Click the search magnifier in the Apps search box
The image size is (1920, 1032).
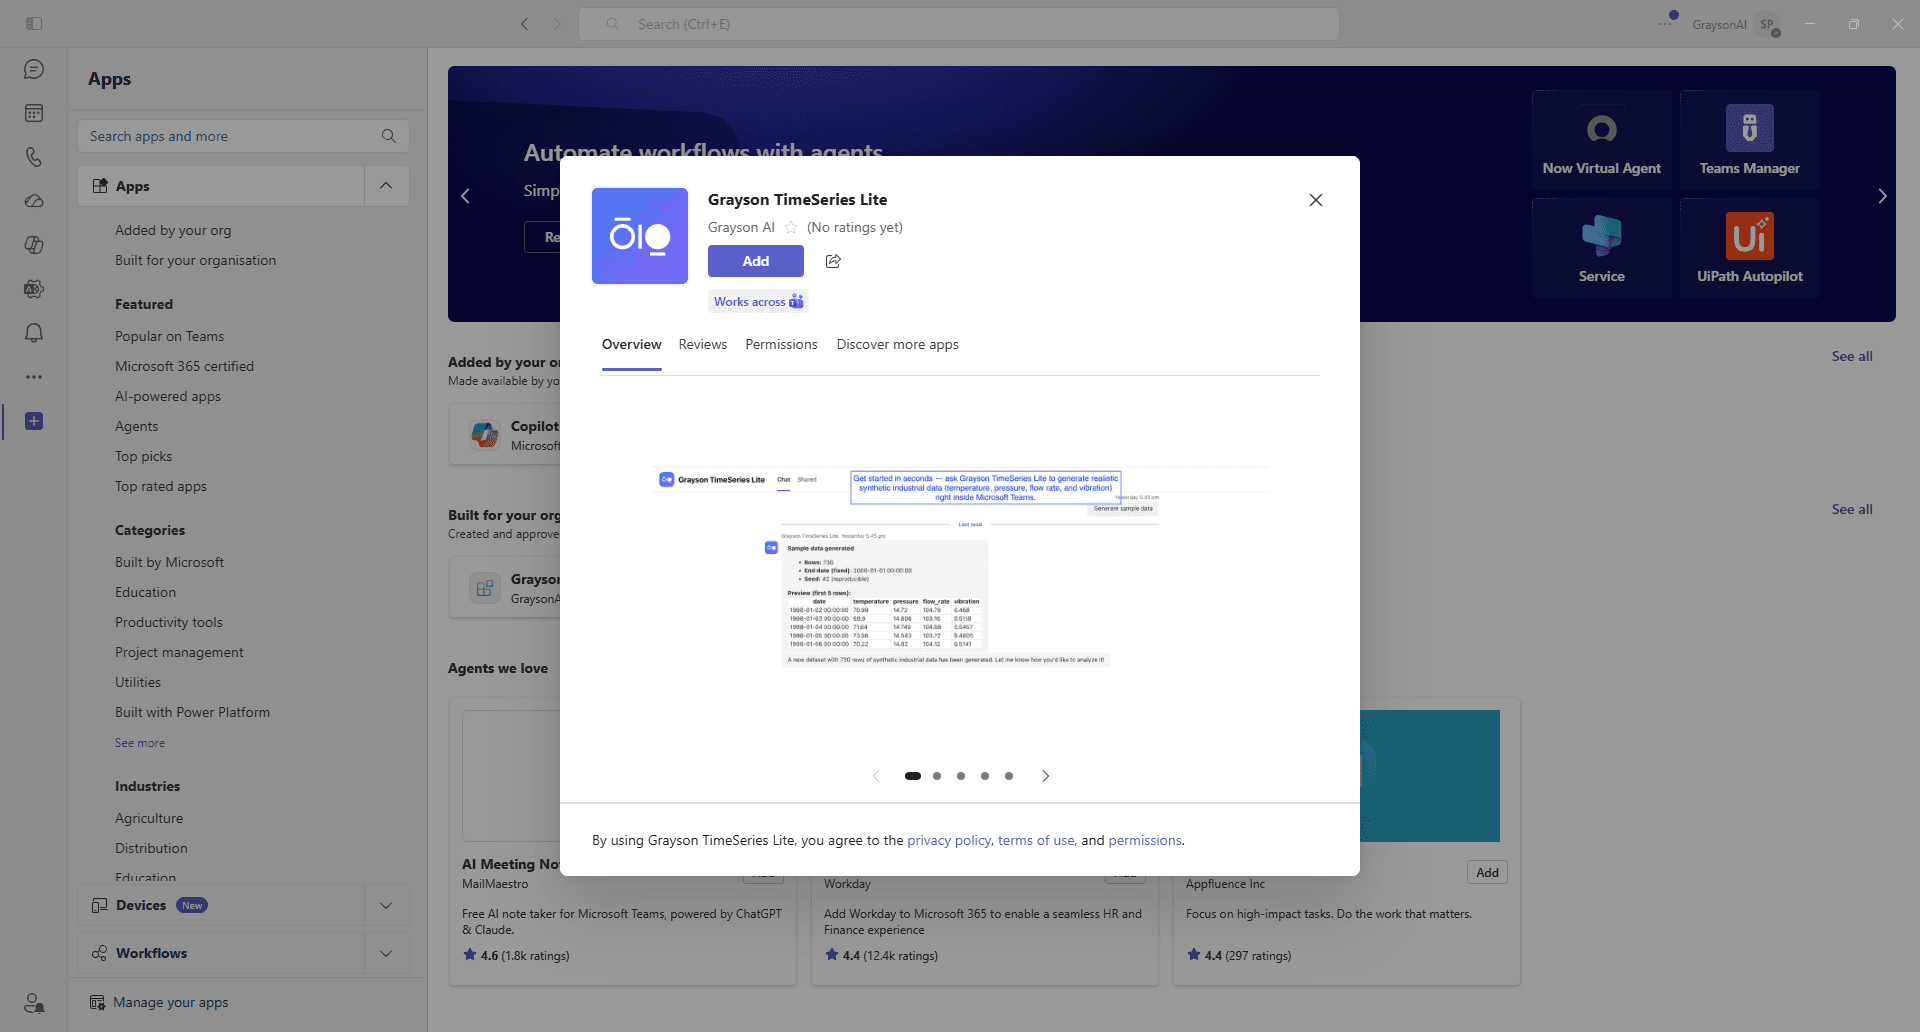tap(389, 136)
